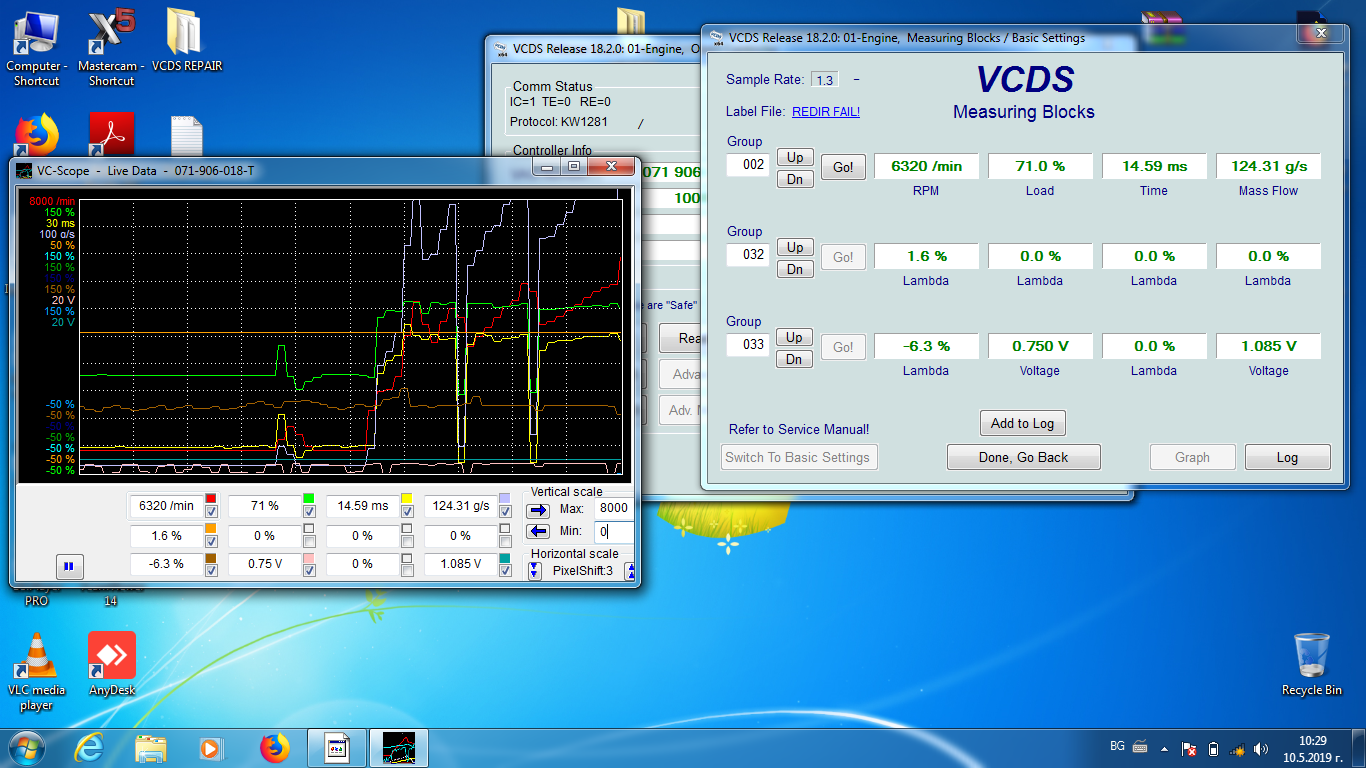Switch to VC-Scope in the taskbar
Image resolution: width=1366 pixels, height=768 pixels.
pos(399,747)
